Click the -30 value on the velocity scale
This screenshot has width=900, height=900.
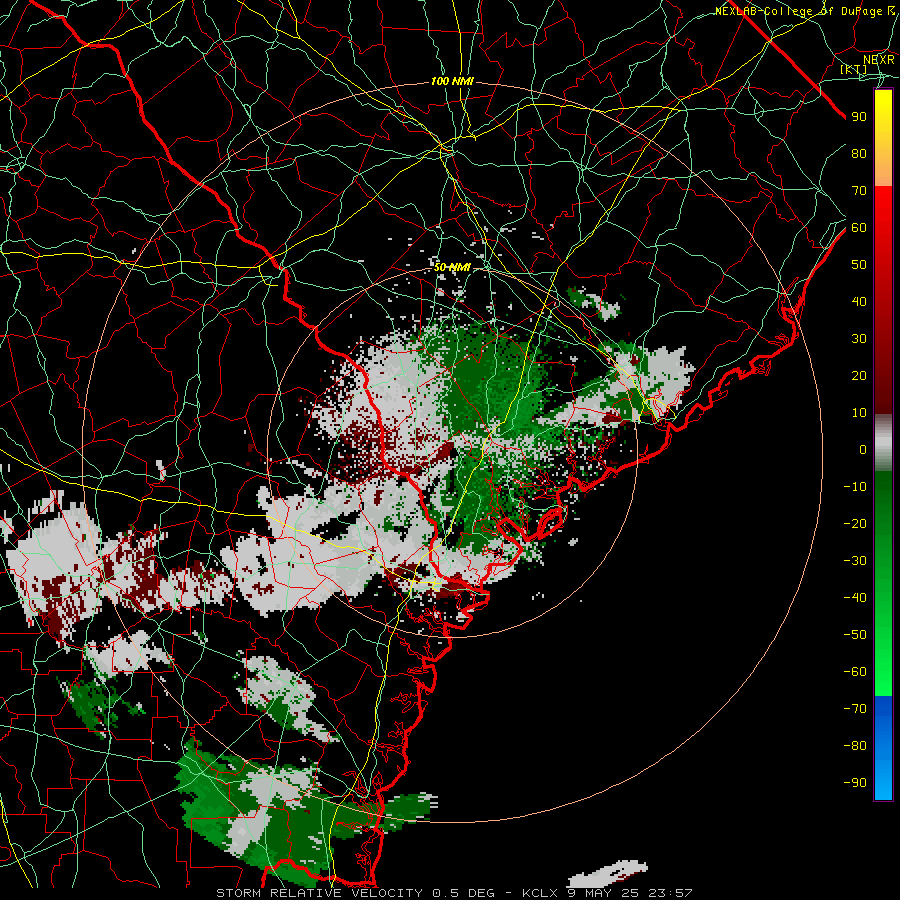855,560
